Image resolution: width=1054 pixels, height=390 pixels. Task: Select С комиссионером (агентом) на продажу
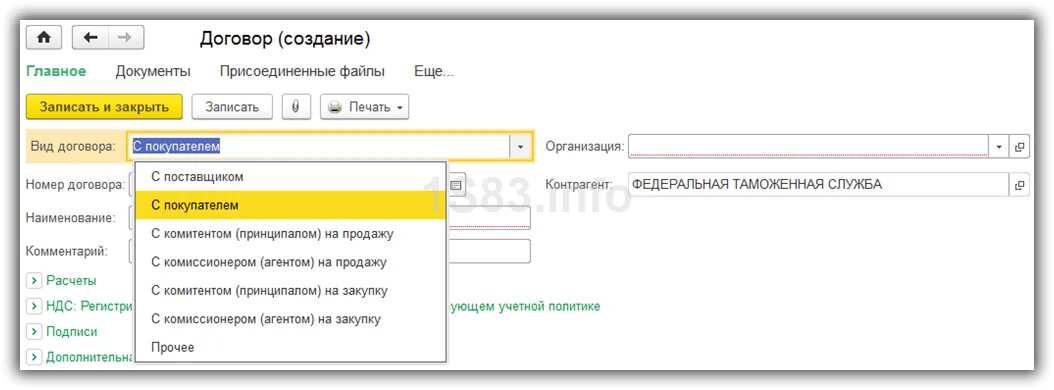(x=290, y=262)
